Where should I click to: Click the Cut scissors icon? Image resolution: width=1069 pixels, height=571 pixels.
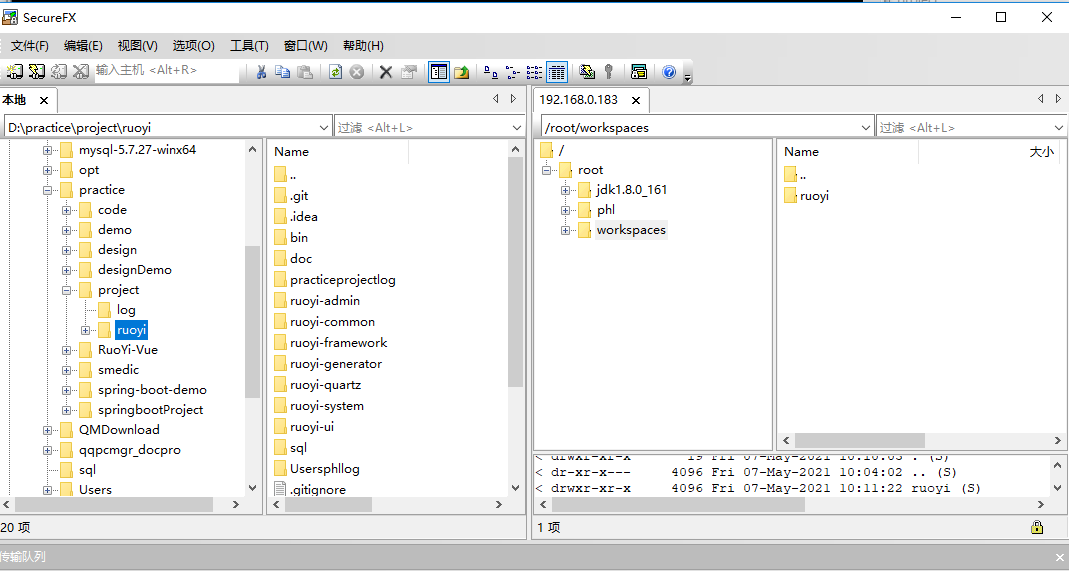coord(260,72)
